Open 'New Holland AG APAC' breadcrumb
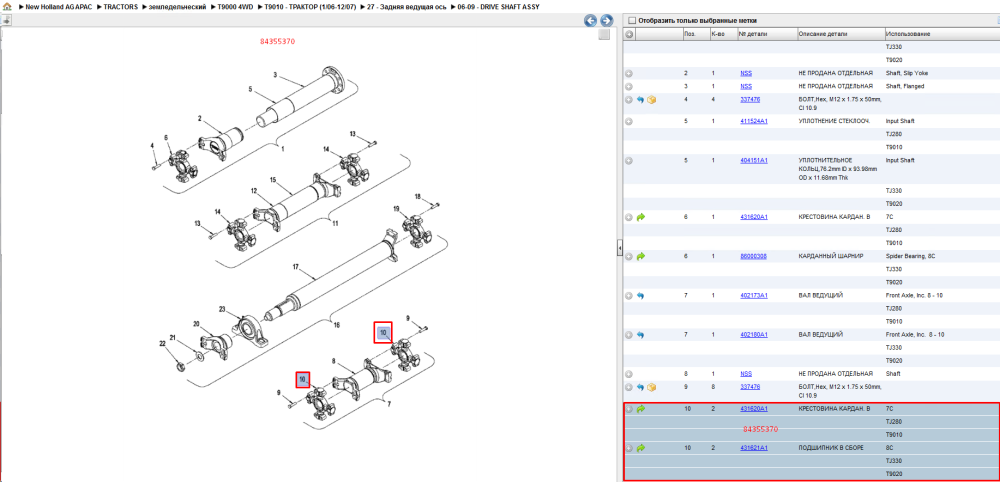This screenshot has height=482, width=1000. pyautogui.click(x=57, y=6)
